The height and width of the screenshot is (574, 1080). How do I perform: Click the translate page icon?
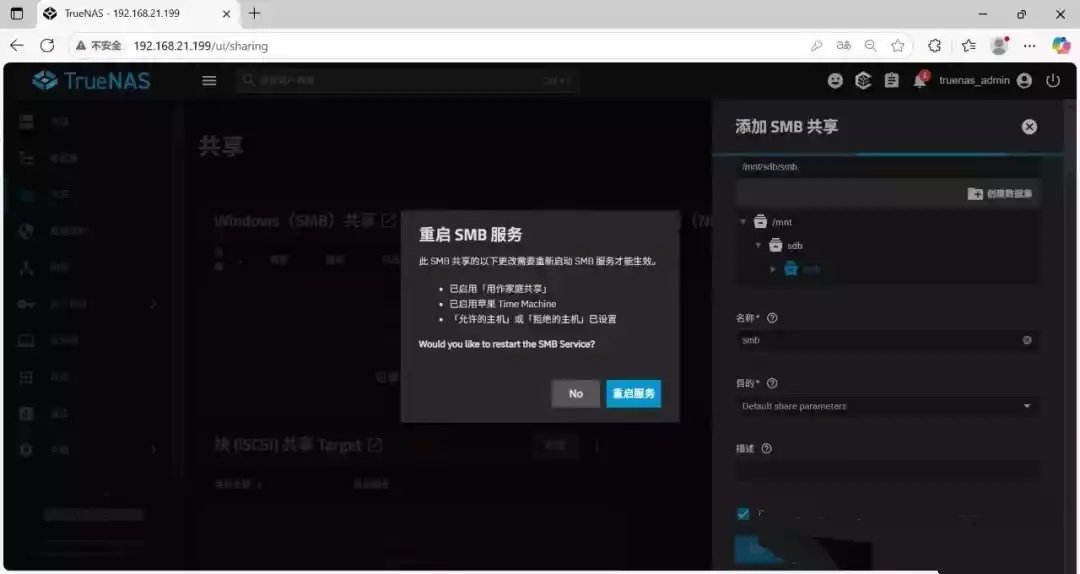[843, 45]
